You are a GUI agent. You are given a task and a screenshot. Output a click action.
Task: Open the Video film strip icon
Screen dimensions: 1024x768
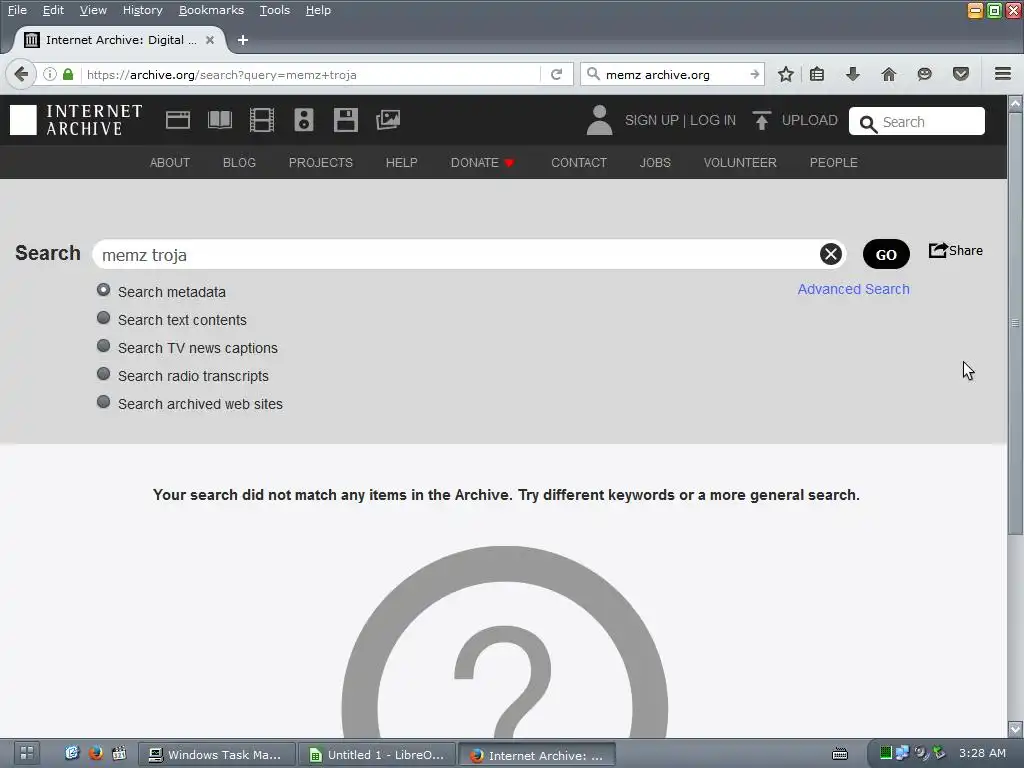262,120
